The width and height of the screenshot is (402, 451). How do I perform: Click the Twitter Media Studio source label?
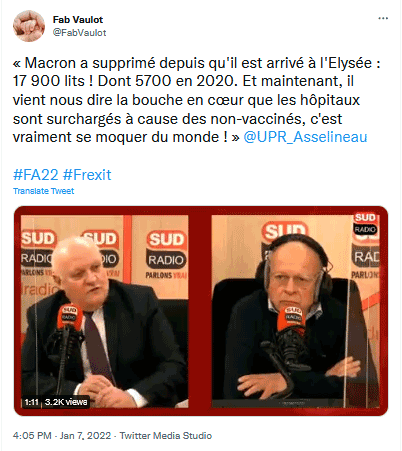pos(166,436)
